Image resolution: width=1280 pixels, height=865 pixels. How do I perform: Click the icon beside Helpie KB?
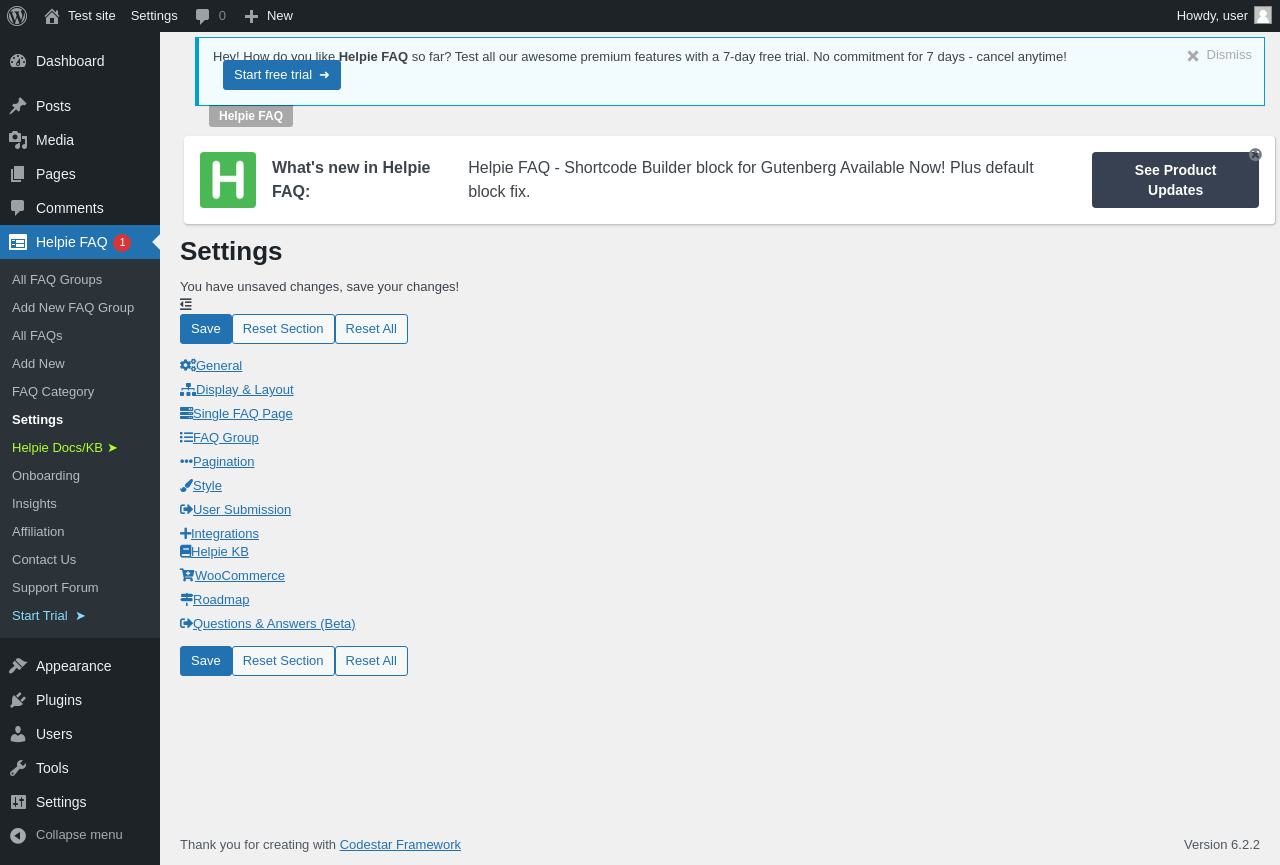pyautogui.click(x=185, y=551)
